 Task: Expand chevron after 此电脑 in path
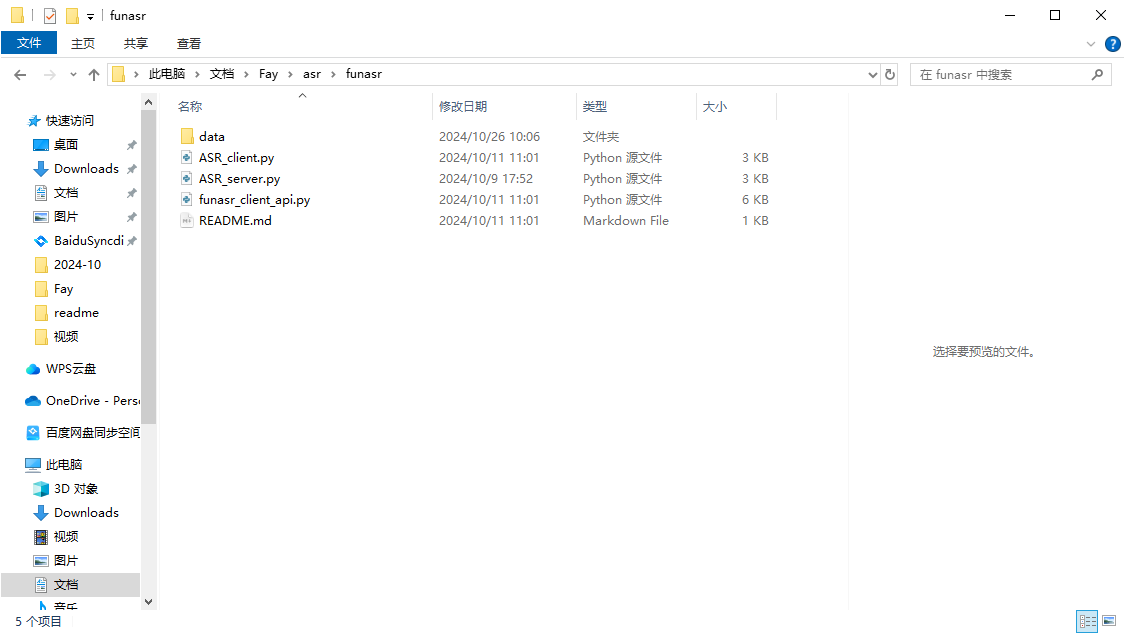coord(197,75)
